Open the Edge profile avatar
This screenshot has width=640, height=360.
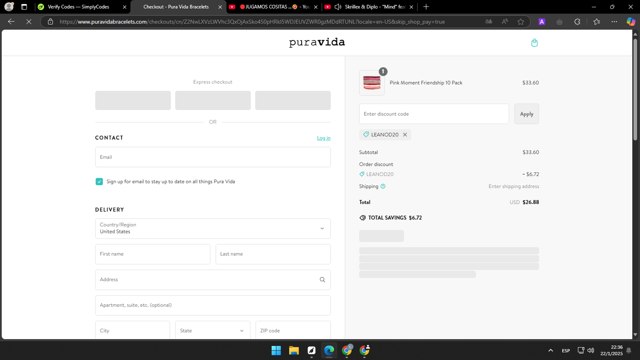click(x=9, y=7)
